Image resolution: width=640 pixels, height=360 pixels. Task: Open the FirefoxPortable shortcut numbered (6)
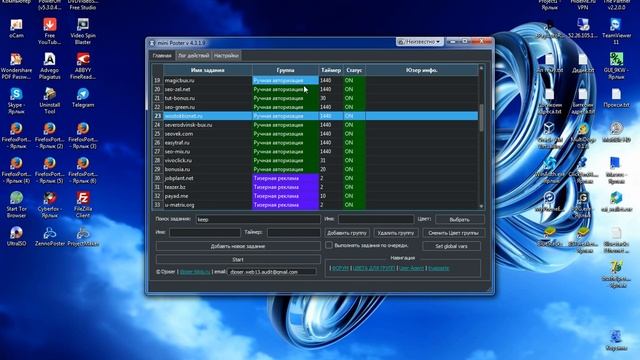click(83, 170)
